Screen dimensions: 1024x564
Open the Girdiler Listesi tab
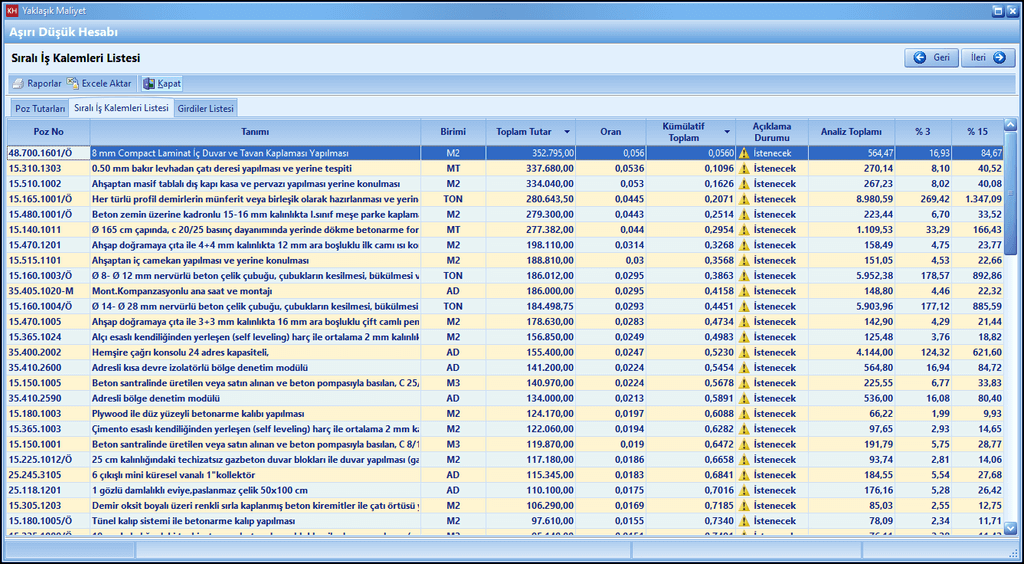(x=206, y=108)
